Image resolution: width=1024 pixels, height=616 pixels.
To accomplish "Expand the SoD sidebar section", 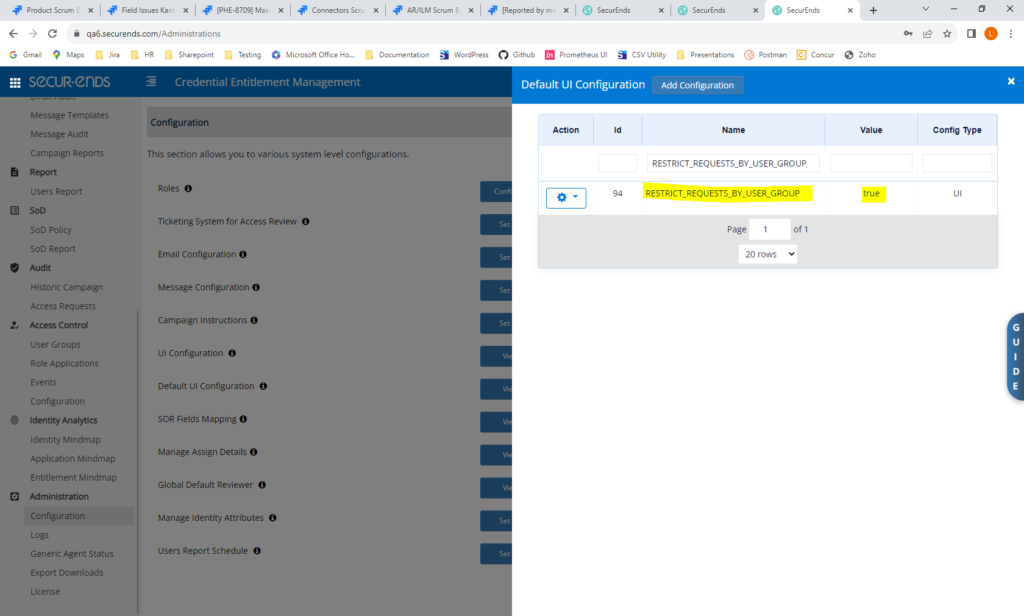I will click(37, 210).
